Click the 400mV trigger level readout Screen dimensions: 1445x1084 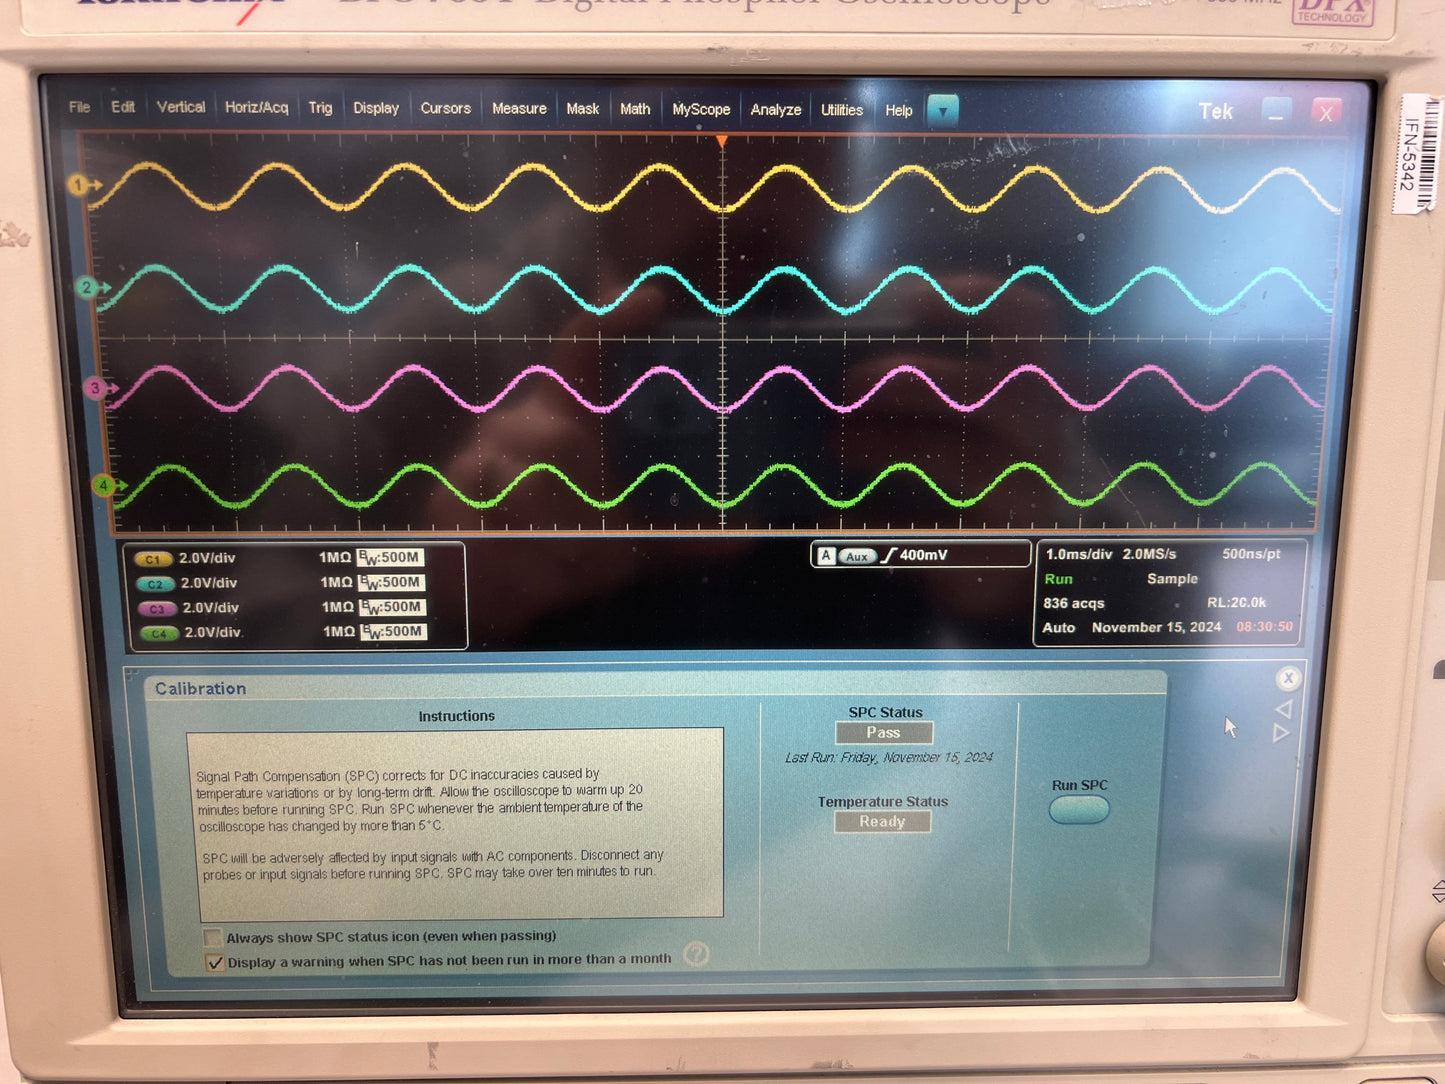pos(923,555)
